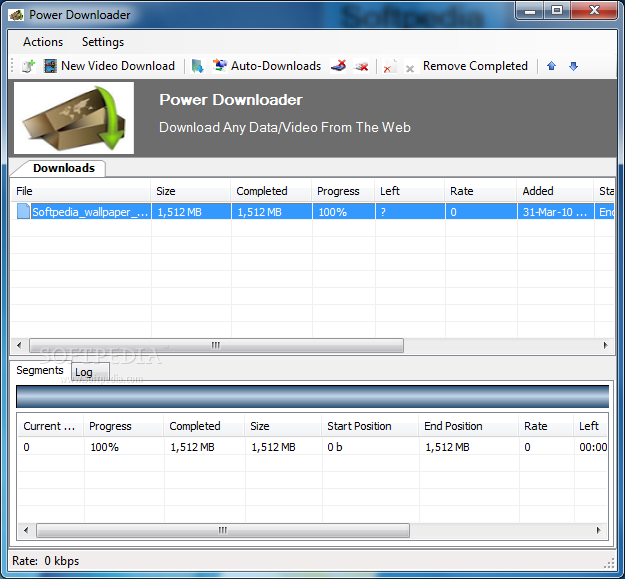The height and width of the screenshot is (579, 625).
Task: Click the segments progress bar
Action: 312,396
